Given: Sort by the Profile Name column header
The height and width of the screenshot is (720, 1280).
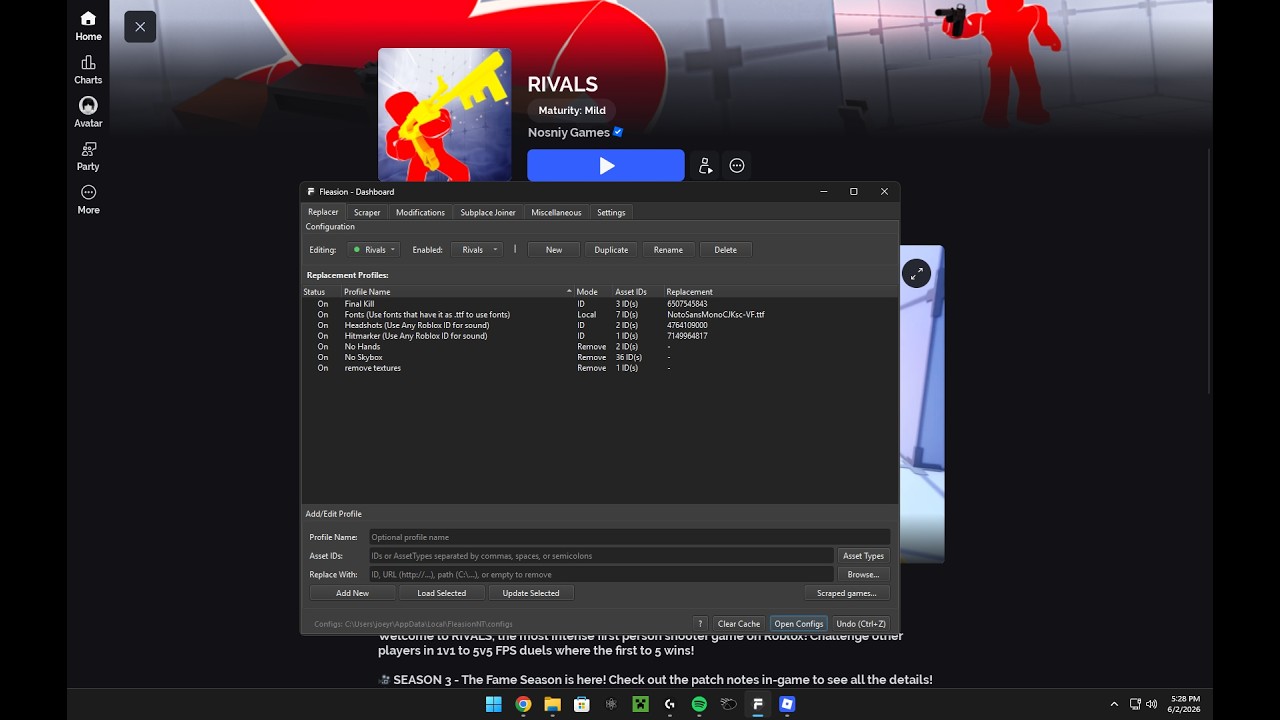Looking at the screenshot, I should [457, 292].
